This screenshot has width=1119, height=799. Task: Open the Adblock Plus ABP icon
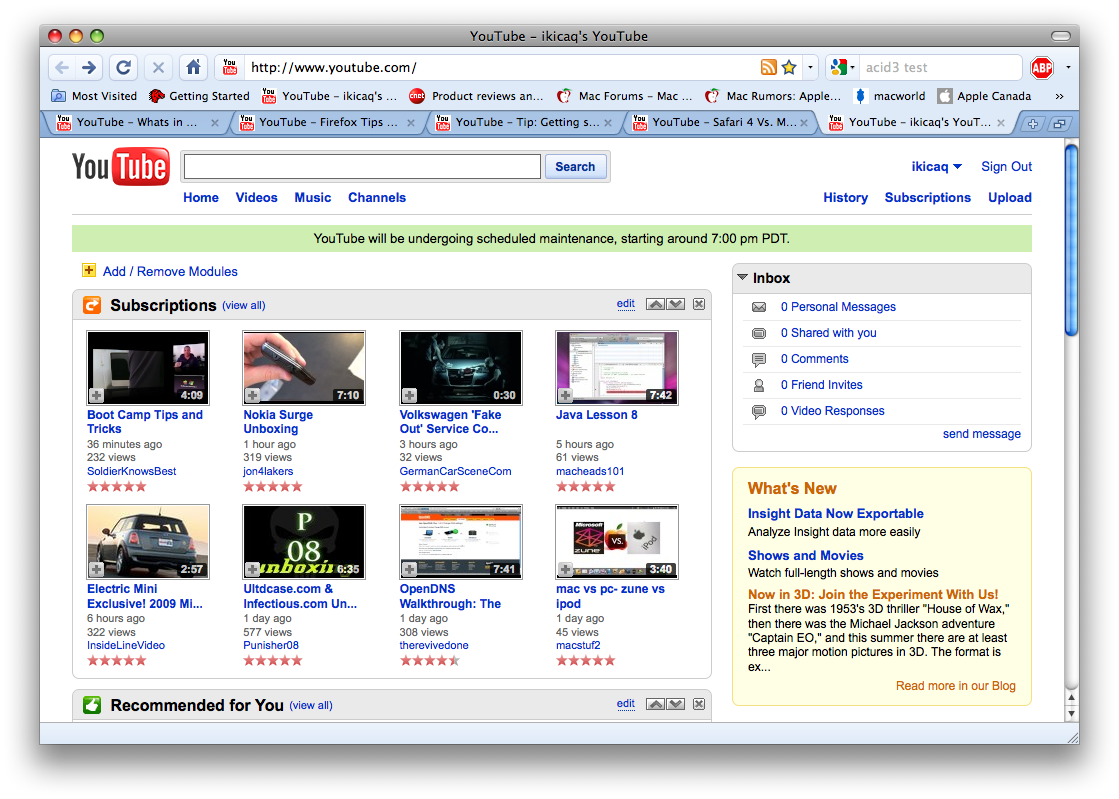(x=1042, y=68)
